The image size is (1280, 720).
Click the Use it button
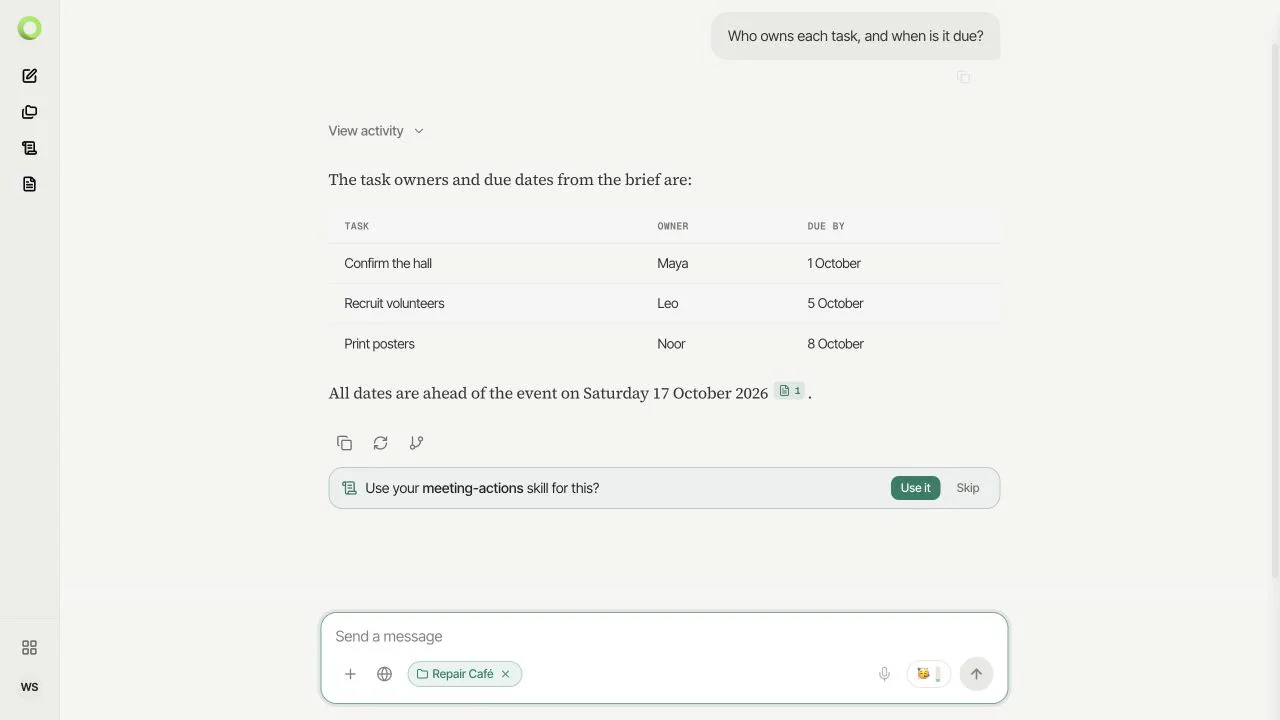coord(915,488)
